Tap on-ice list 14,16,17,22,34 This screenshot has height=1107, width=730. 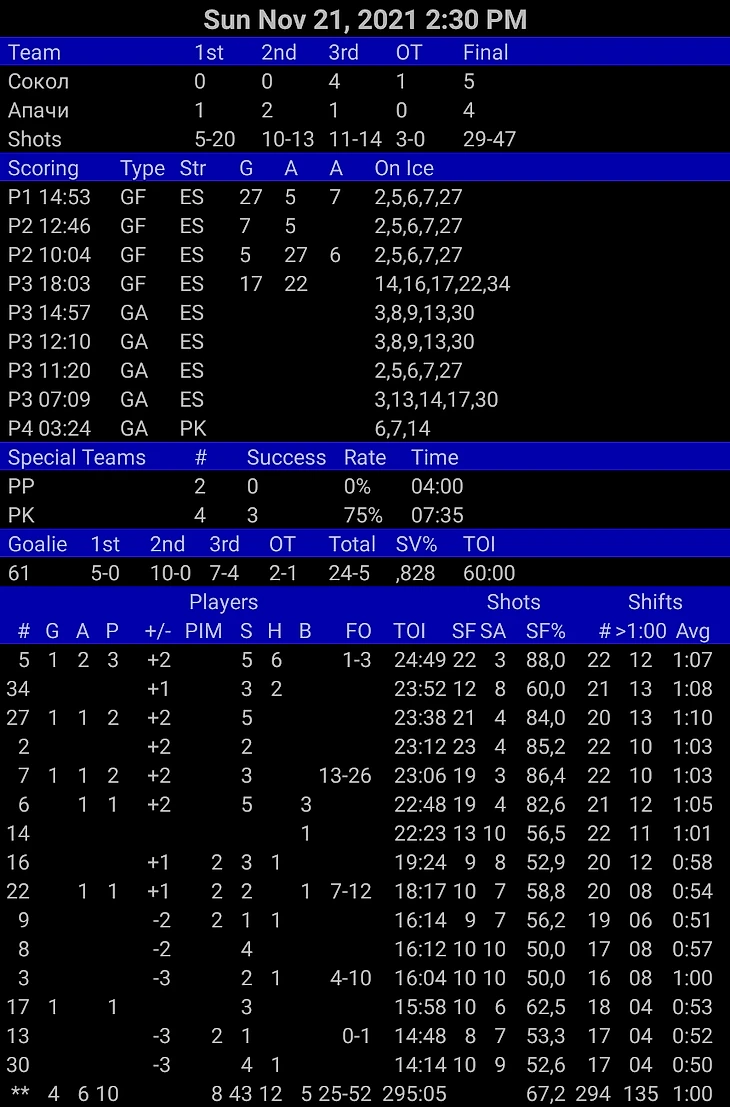[x=442, y=284]
